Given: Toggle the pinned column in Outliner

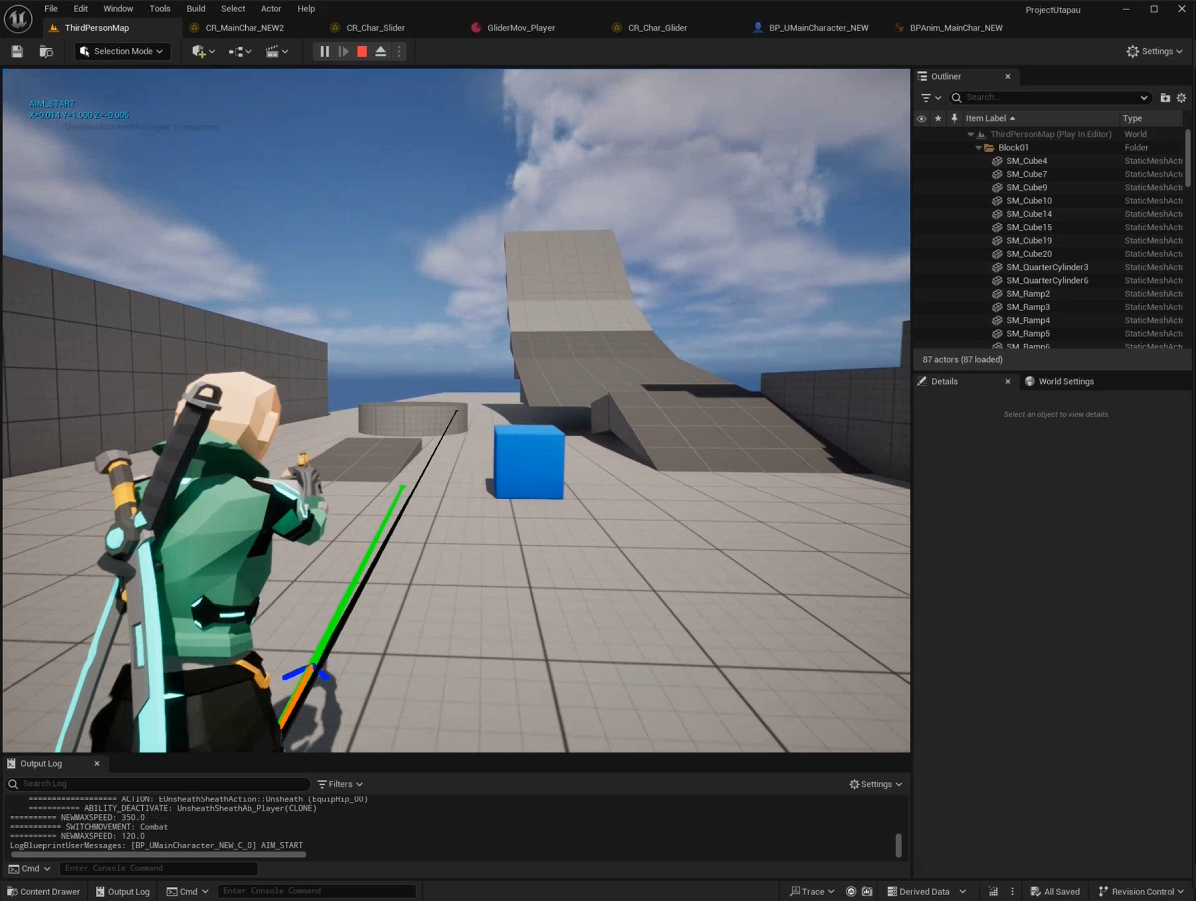Looking at the screenshot, I should click(954, 118).
